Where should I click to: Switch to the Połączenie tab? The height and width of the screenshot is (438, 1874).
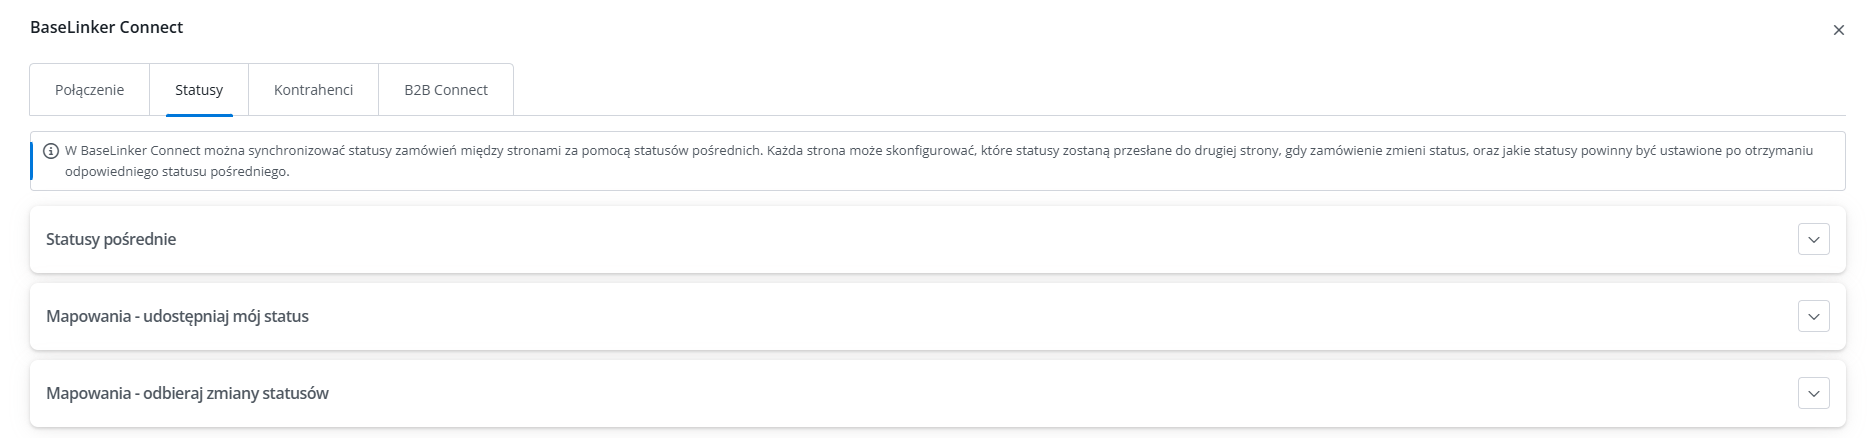(x=90, y=90)
